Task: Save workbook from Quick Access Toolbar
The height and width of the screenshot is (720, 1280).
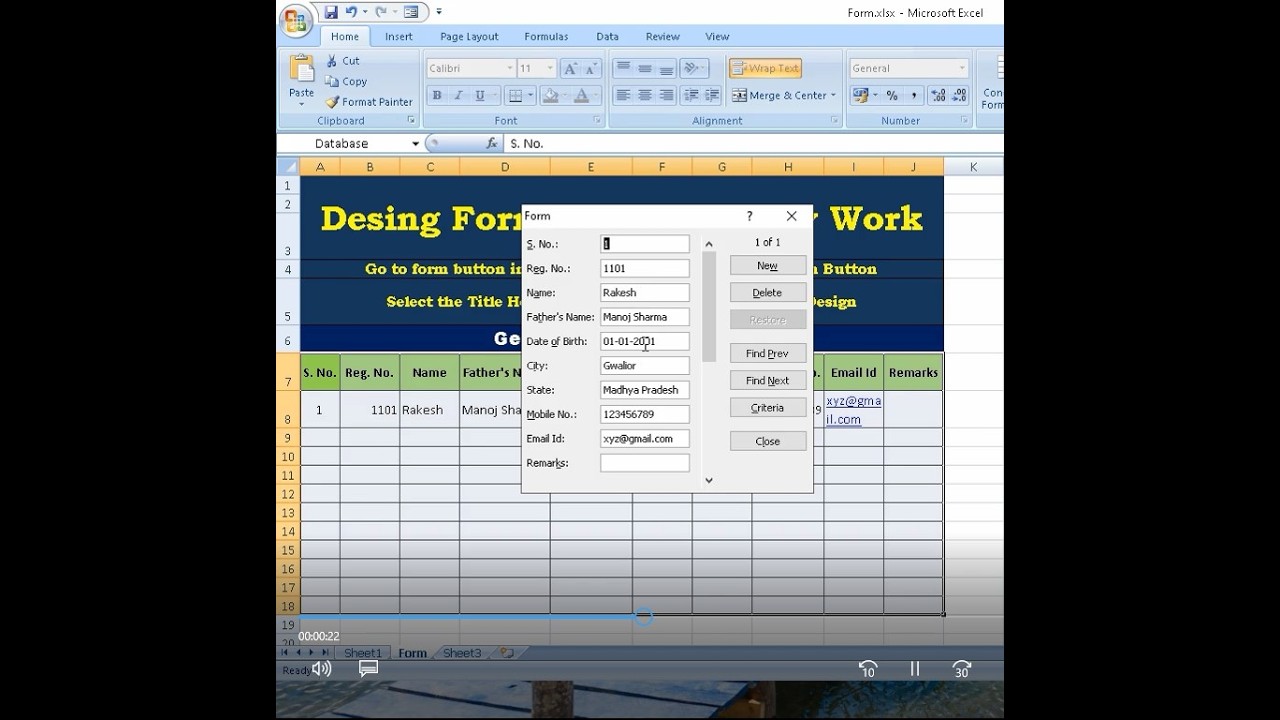Action: pos(331,12)
